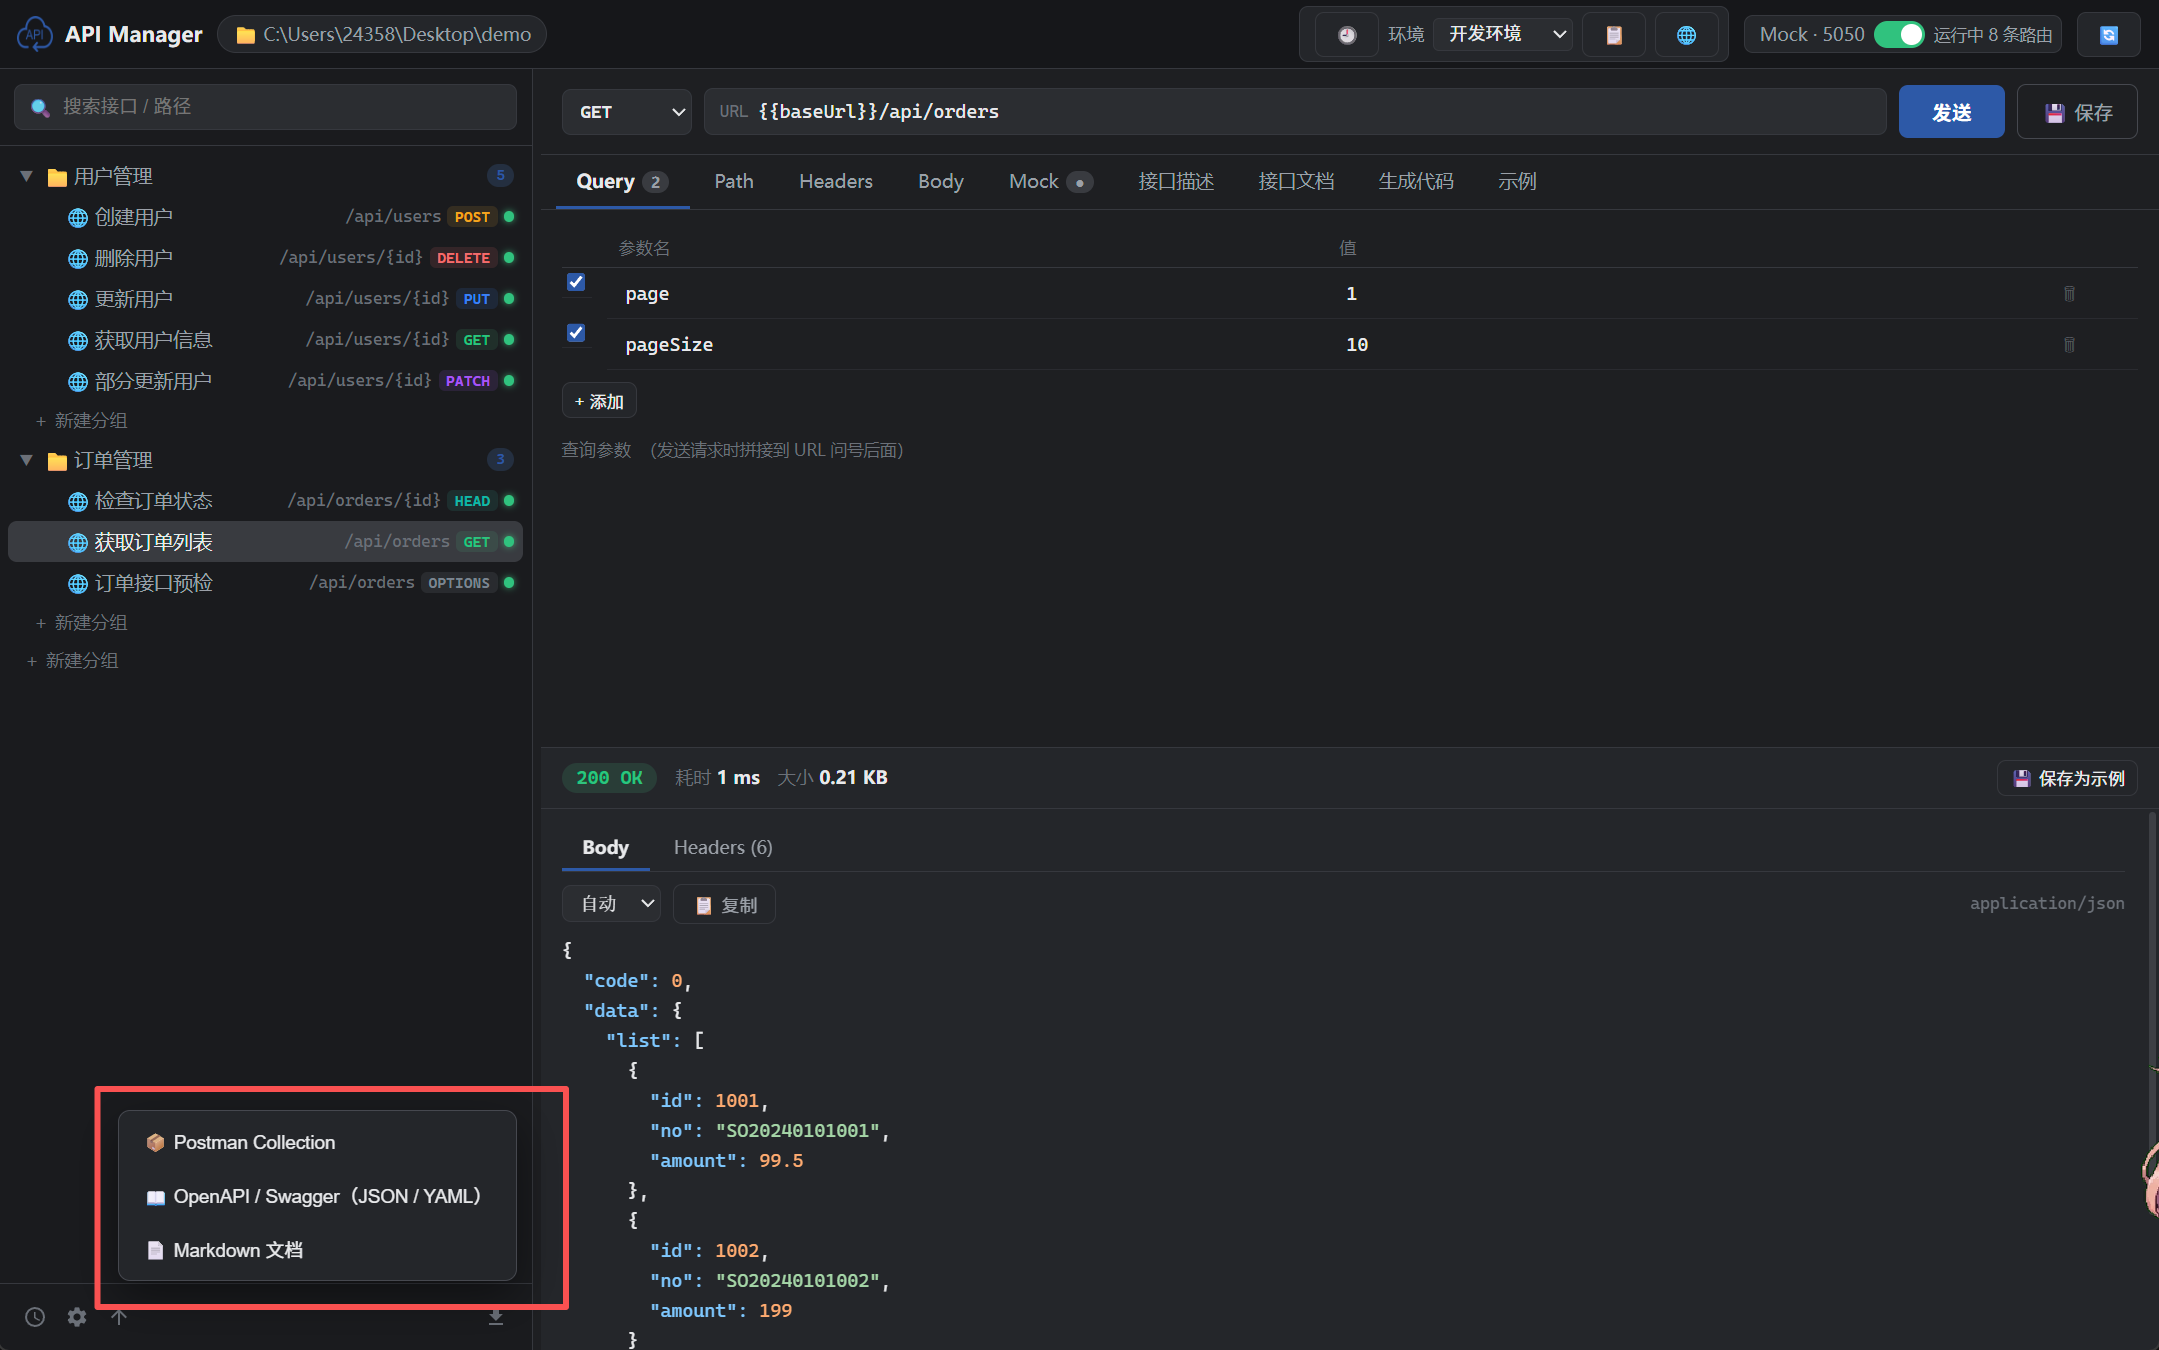Viewport: 2159px width, 1350px height.
Task: Click the blue refresh icon at top right
Action: coord(2108,35)
